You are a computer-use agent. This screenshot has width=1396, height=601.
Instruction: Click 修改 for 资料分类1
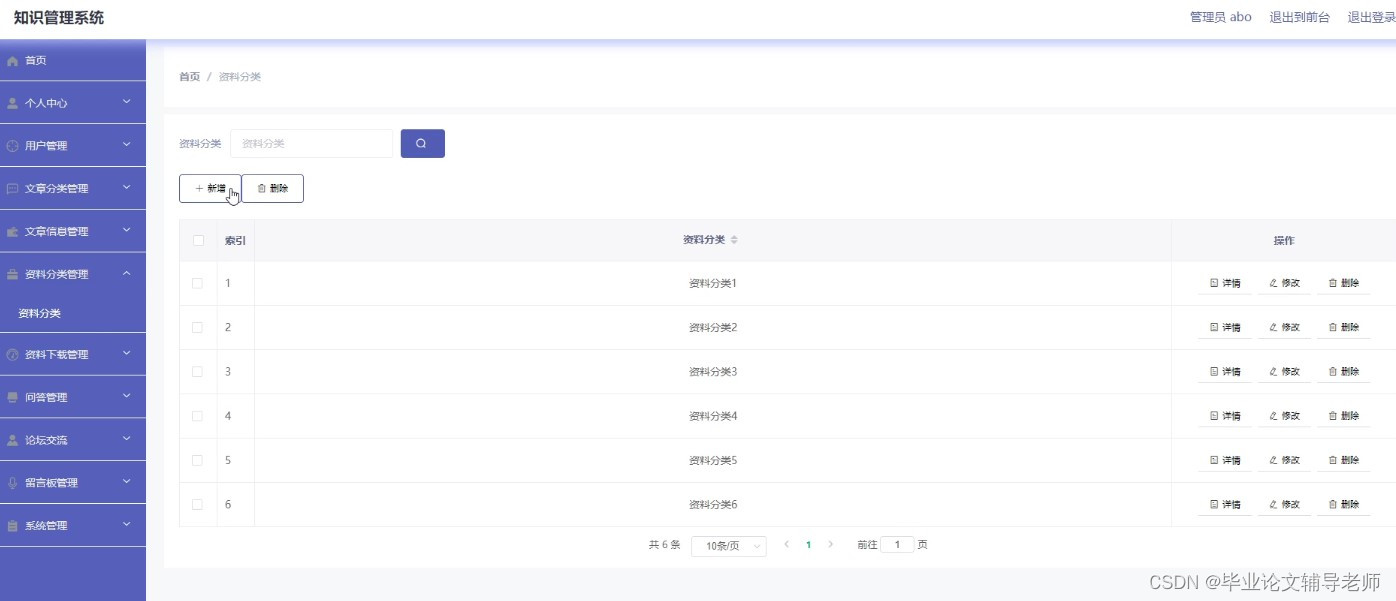coord(1284,283)
